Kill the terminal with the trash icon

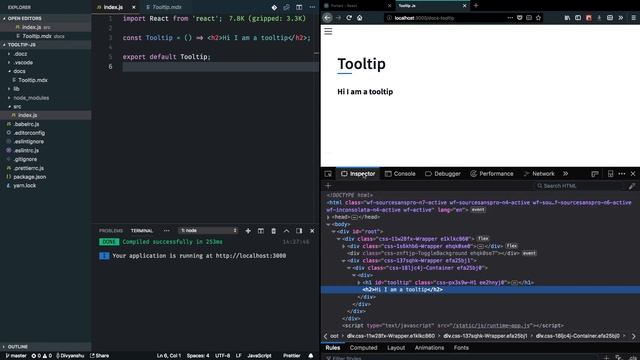pyautogui.click(x=273, y=231)
